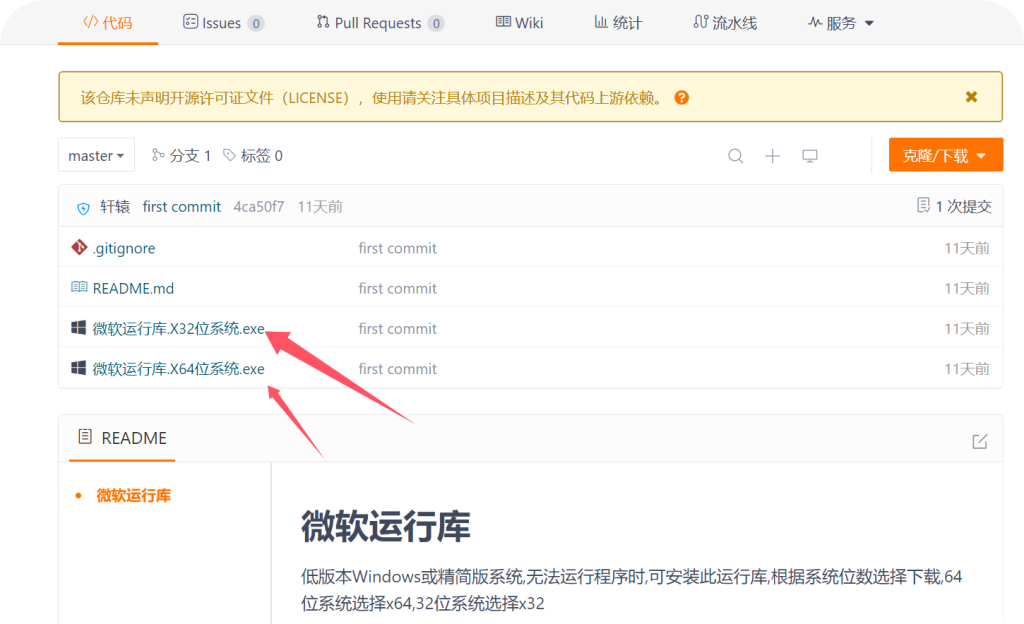Open the Web IDE monitor icon
Image resolution: width=1024 pixels, height=624 pixels.
(x=810, y=156)
